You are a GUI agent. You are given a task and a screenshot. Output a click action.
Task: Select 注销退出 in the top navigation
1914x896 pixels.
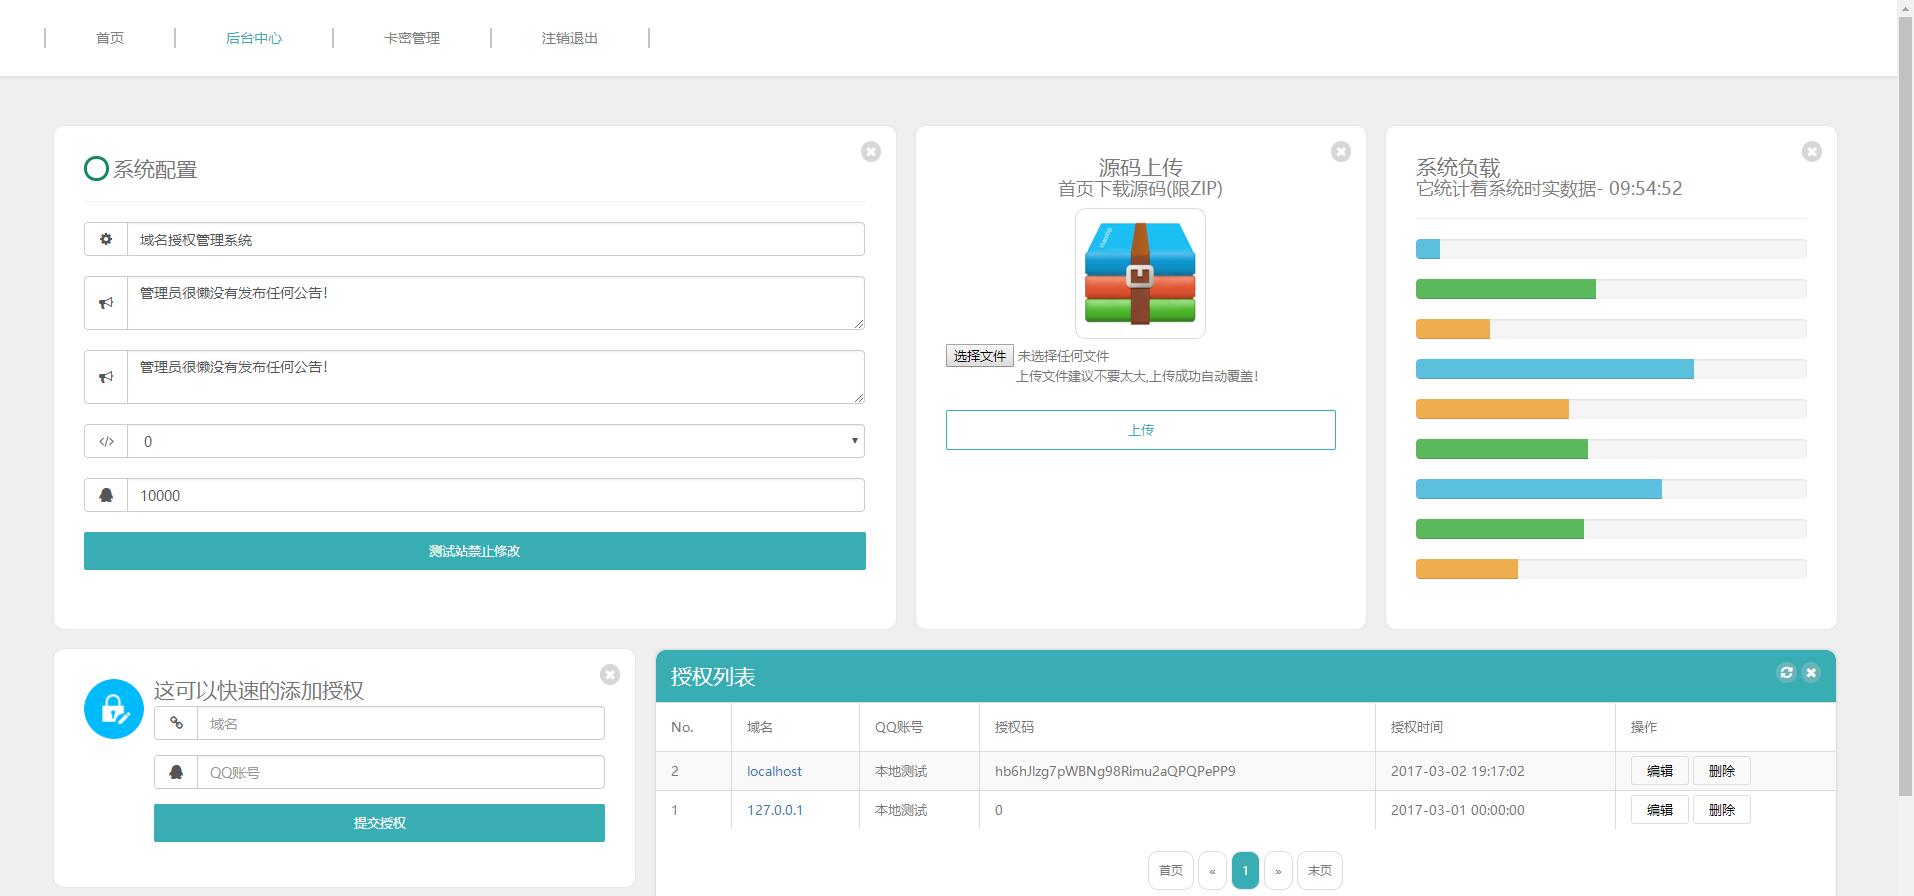coord(570,38)
